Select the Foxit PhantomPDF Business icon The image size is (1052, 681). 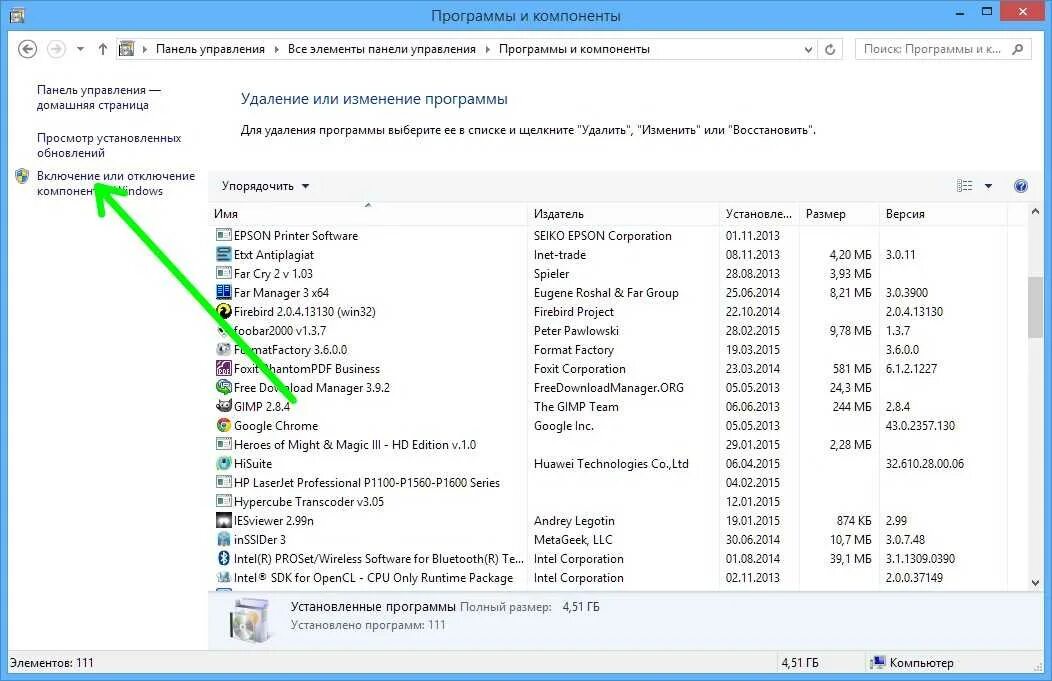223,368
